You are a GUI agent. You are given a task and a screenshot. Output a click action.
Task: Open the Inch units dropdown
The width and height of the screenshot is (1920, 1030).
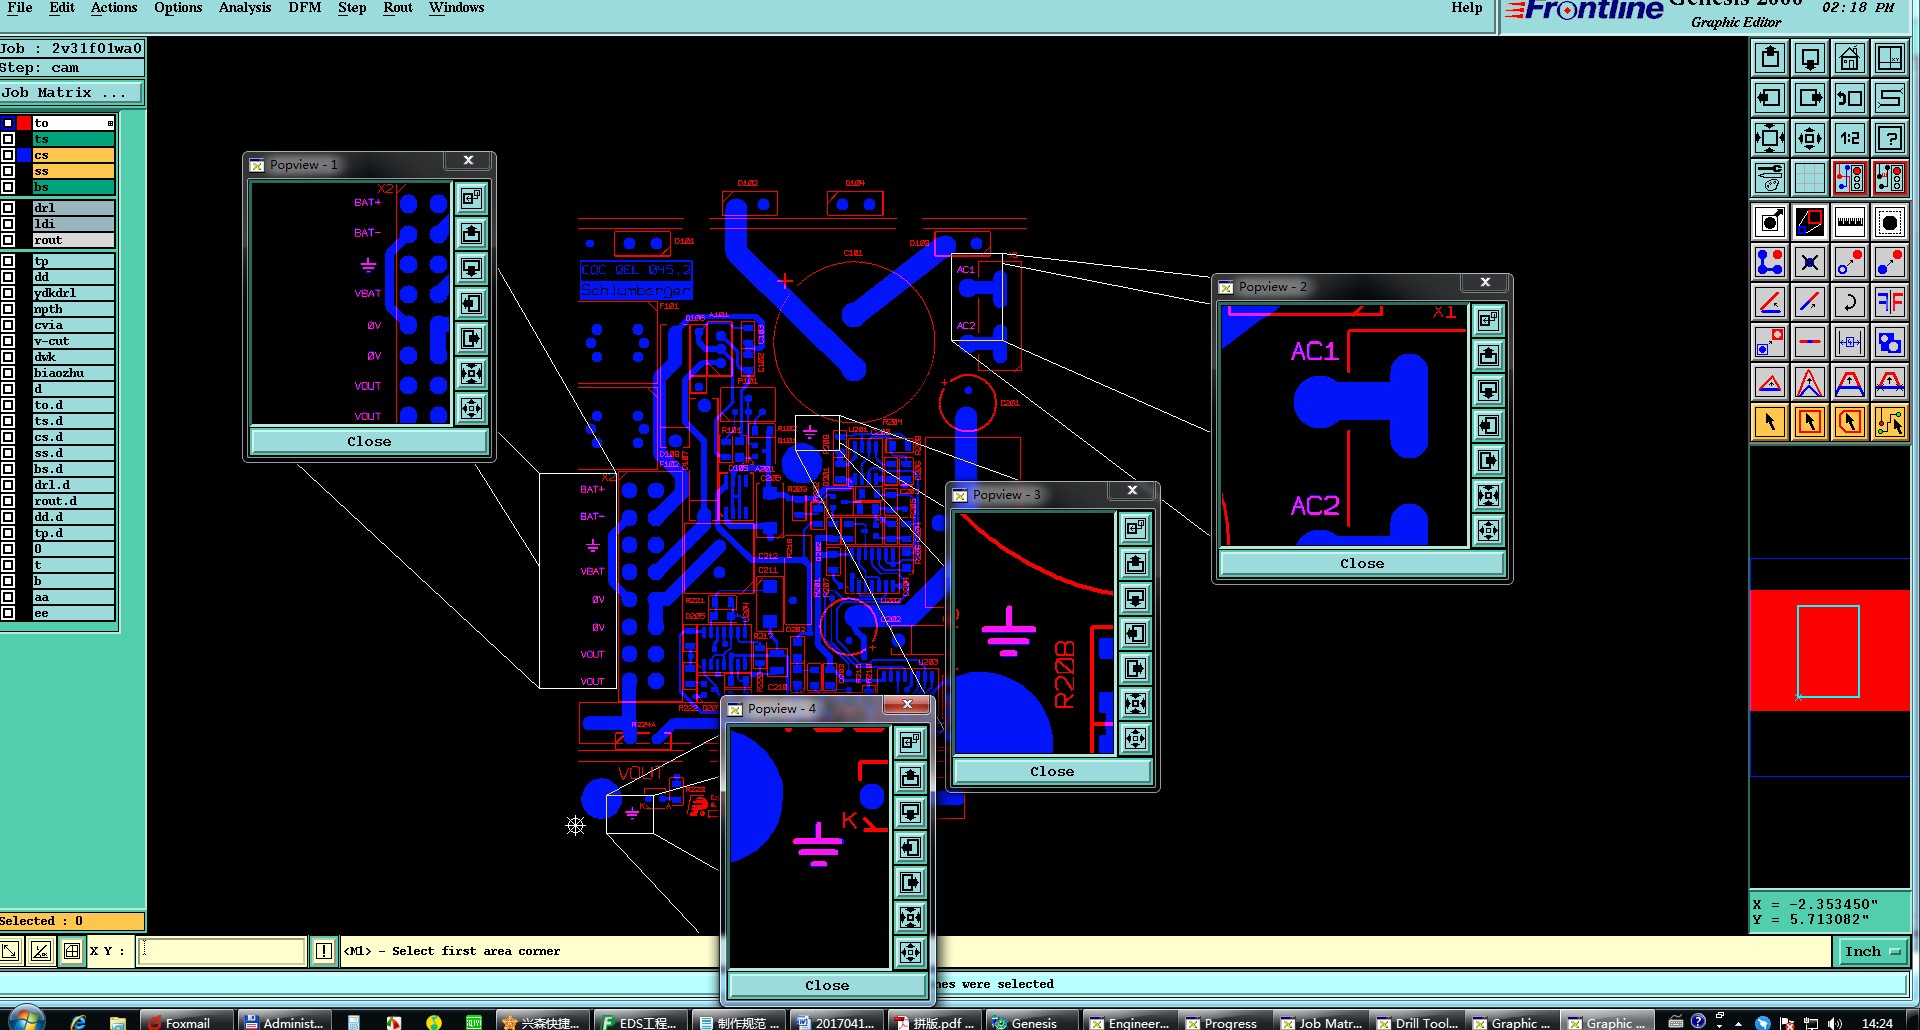pos(1872,951)
